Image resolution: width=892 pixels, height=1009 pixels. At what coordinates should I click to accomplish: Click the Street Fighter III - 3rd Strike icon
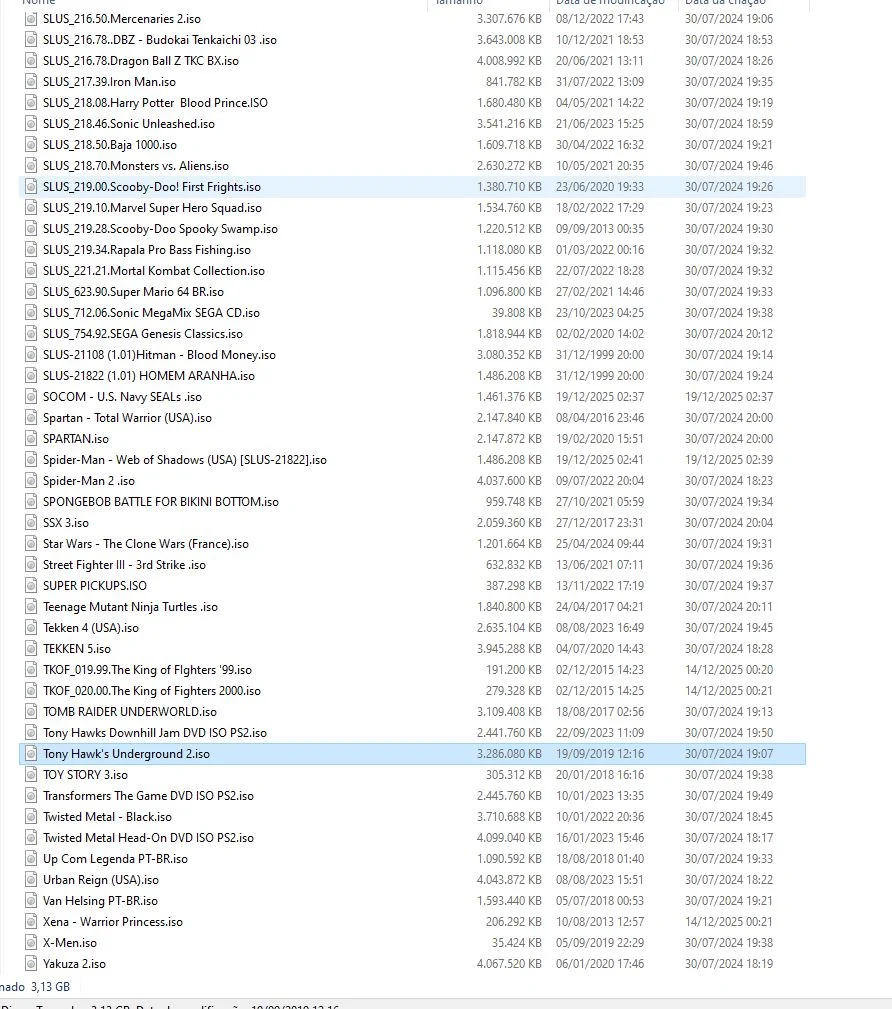click(x=31, y=565)
